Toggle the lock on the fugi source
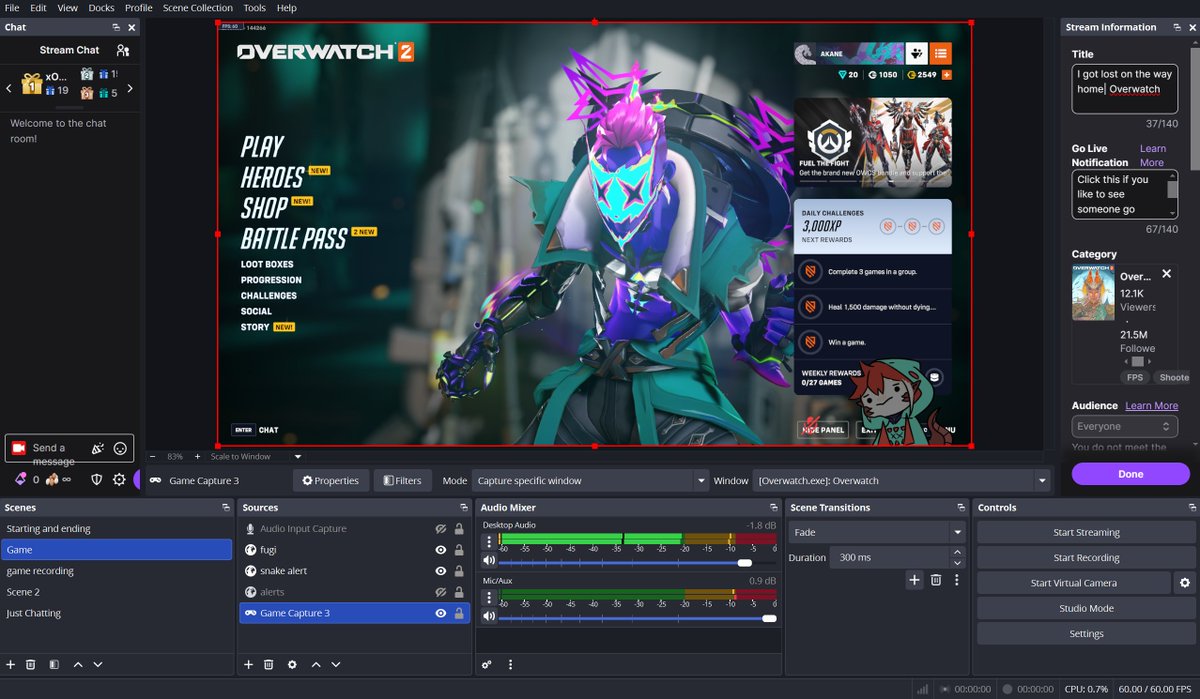Screen dimensions: 1200x699 (x=459, y=550)
